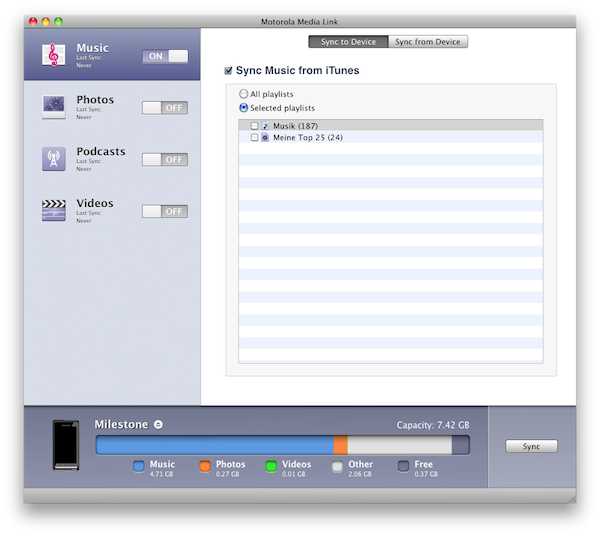Click the Milestone device name
Screen dimensions: 600x536
[121, 424]
